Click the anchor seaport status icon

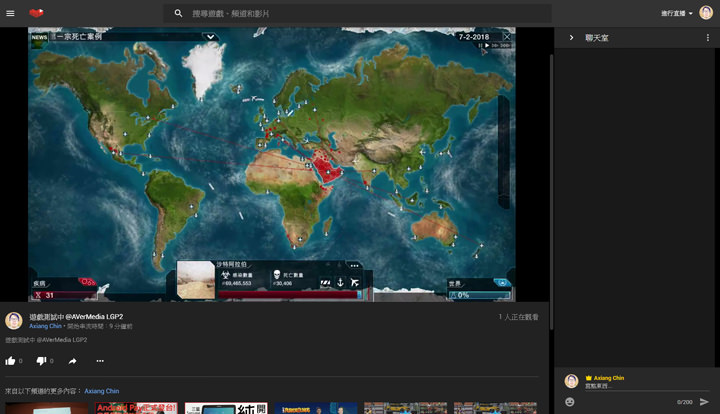(340, 282)
